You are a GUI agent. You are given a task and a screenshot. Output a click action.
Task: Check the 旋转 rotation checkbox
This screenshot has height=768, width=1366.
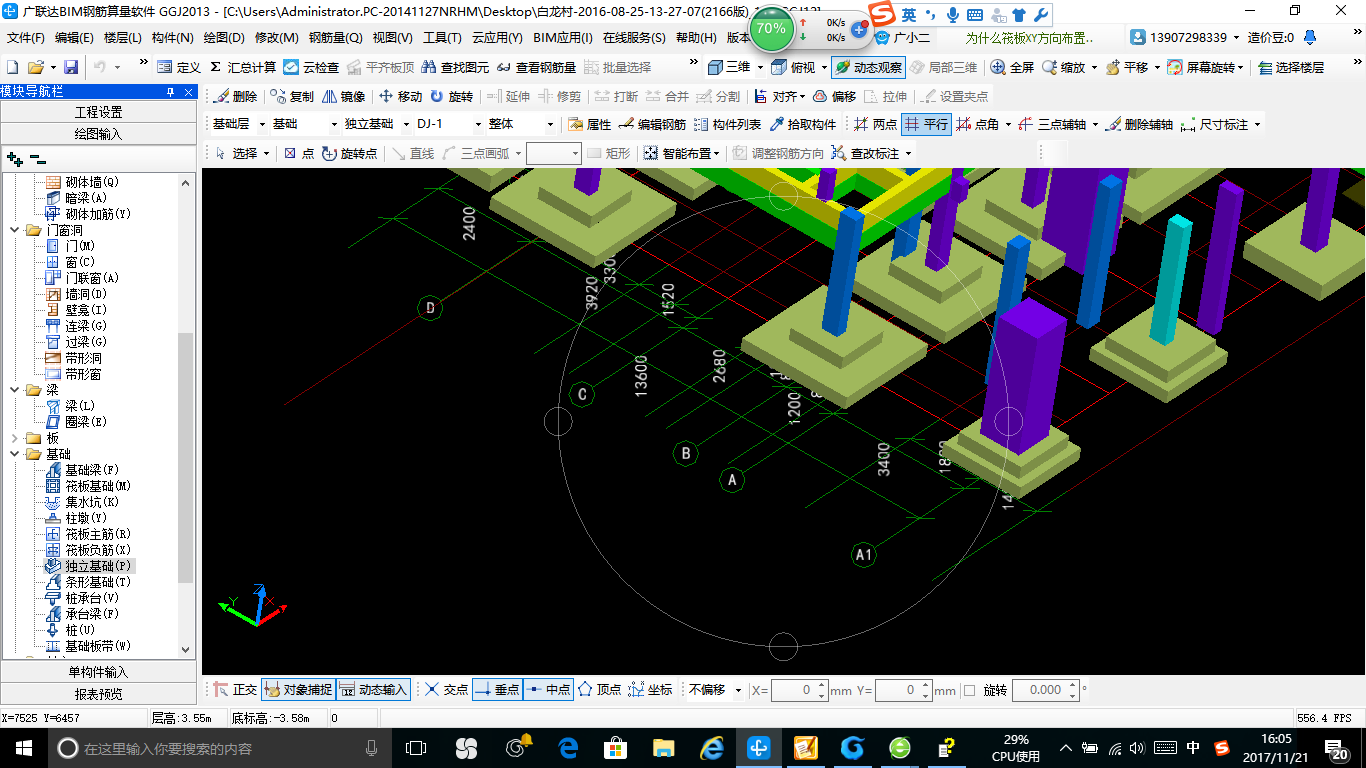click(969, 690)
